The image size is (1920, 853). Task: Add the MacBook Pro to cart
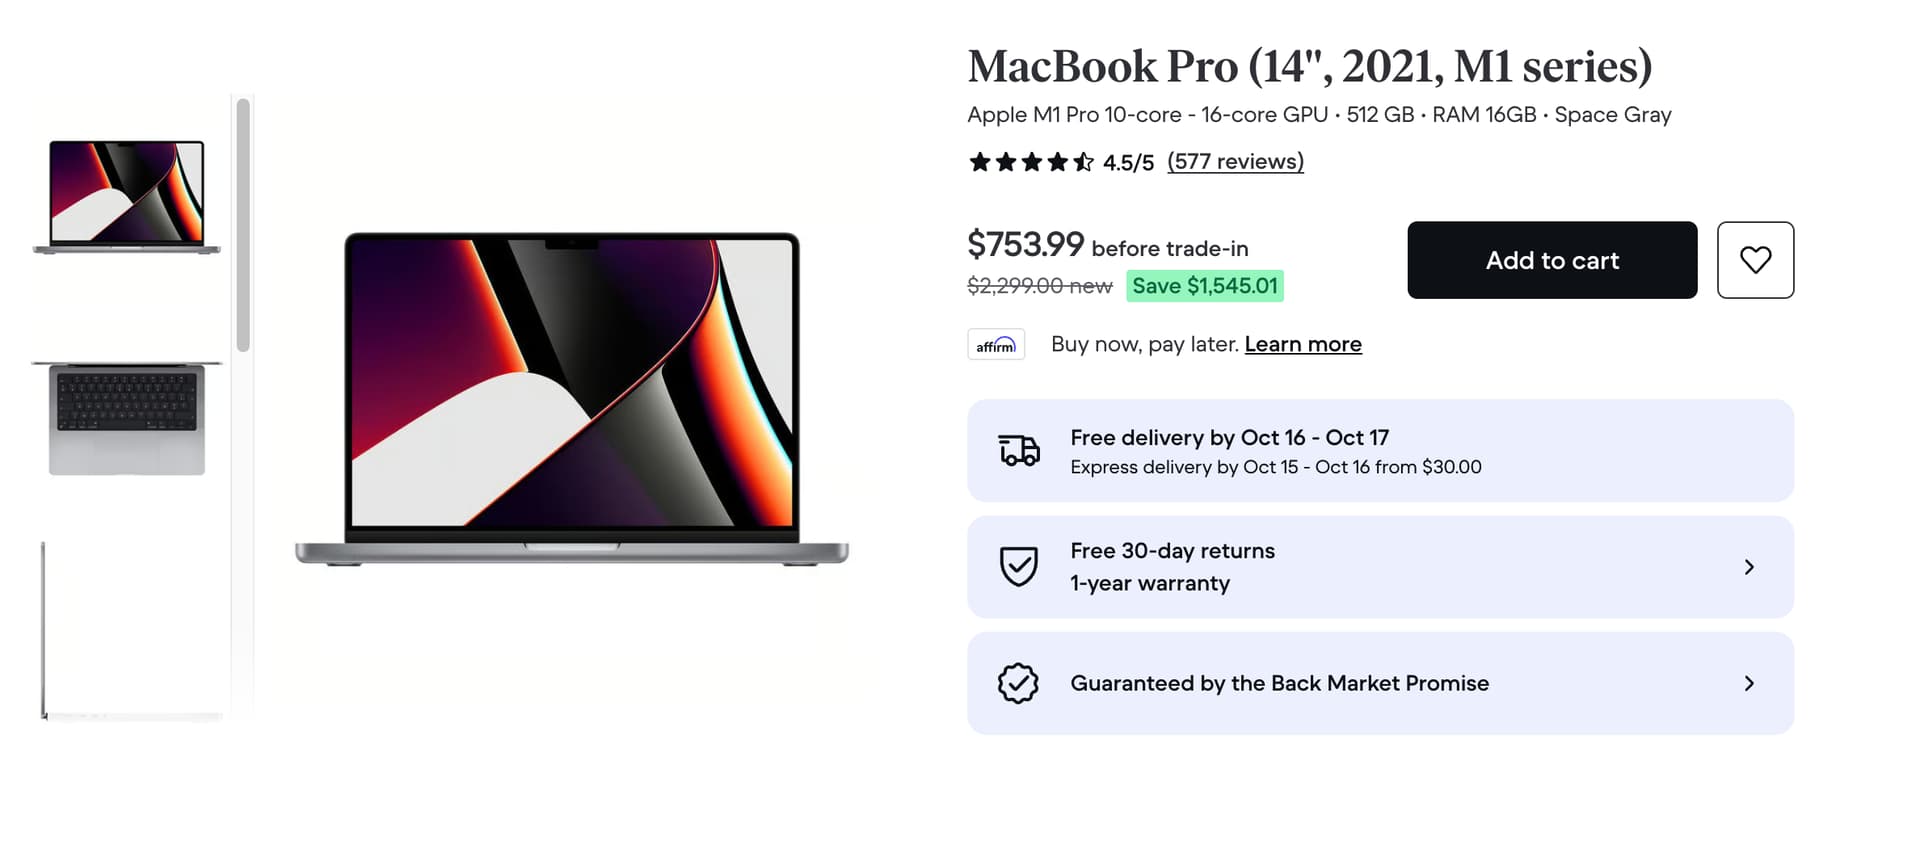pyautogui.click(x=1551, y=260)
